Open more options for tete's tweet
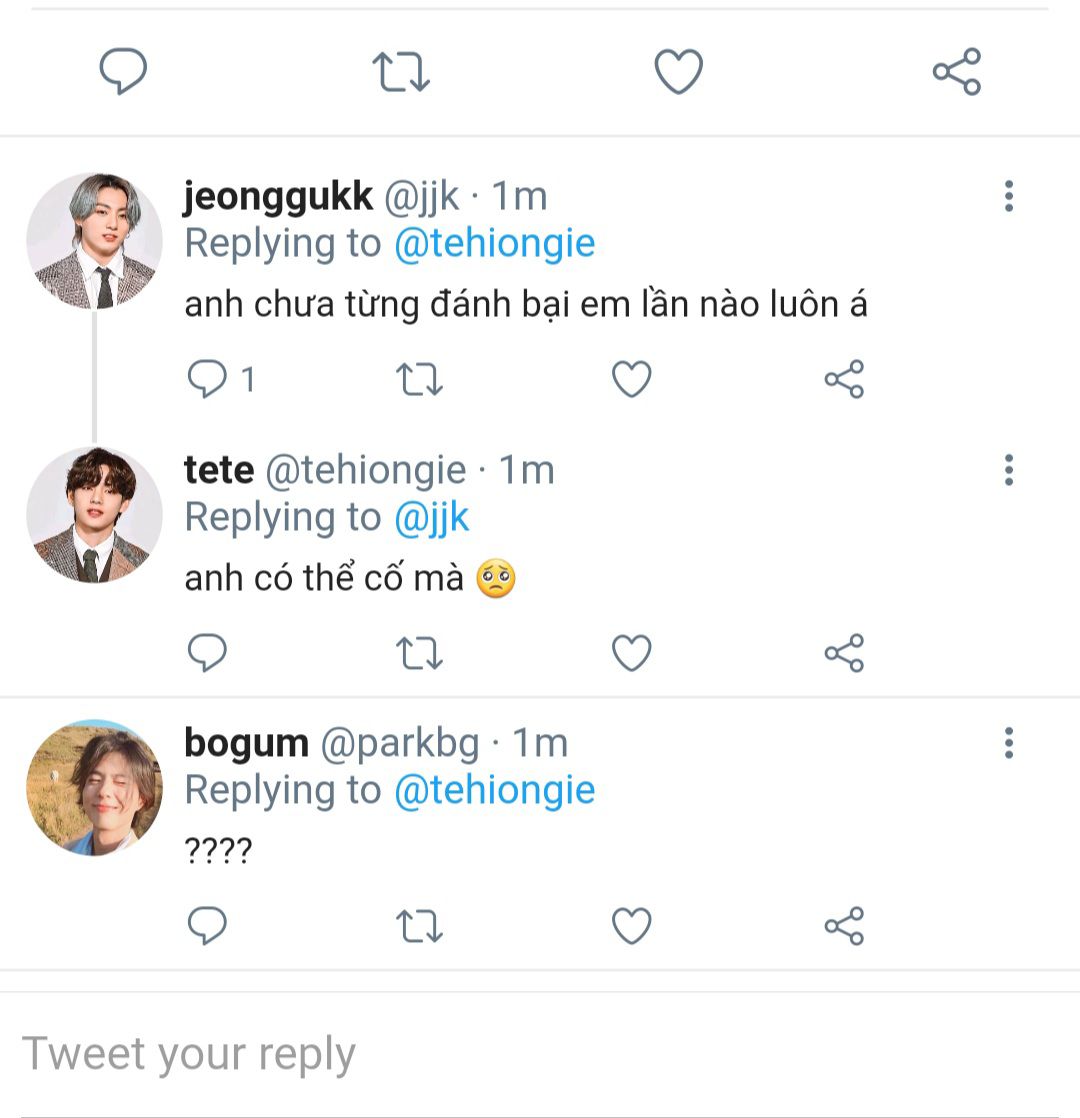 click(x=1008, y=470)
